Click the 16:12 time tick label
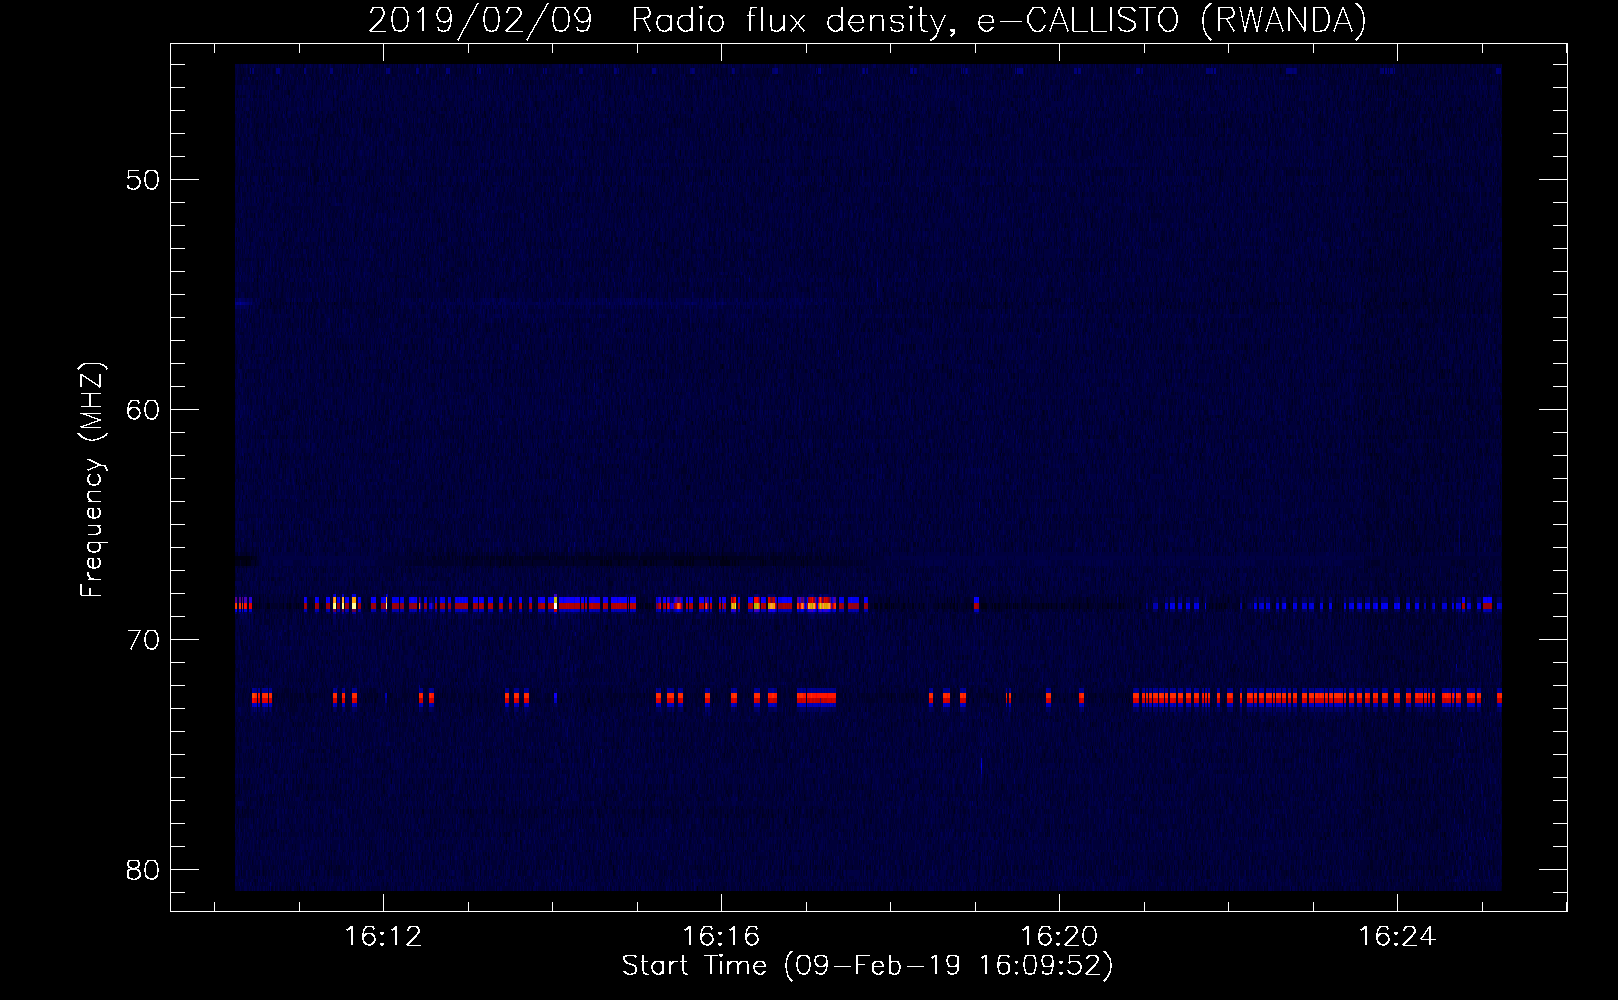1618x1000 pixels. point(383,937)
